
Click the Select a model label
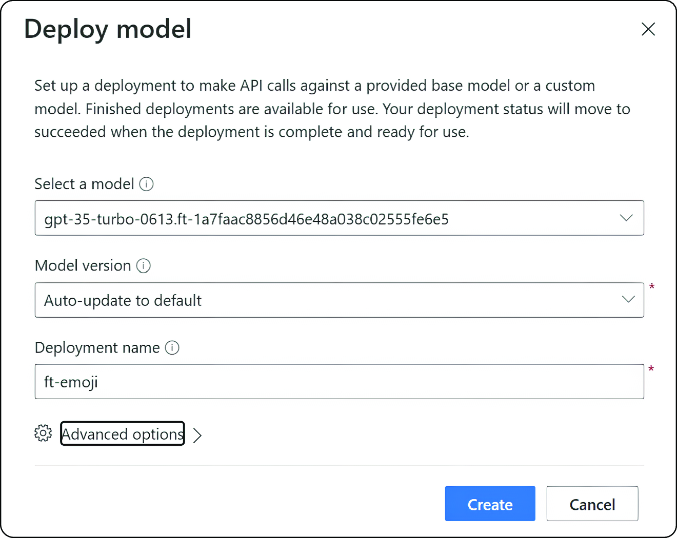coord(84,184)
